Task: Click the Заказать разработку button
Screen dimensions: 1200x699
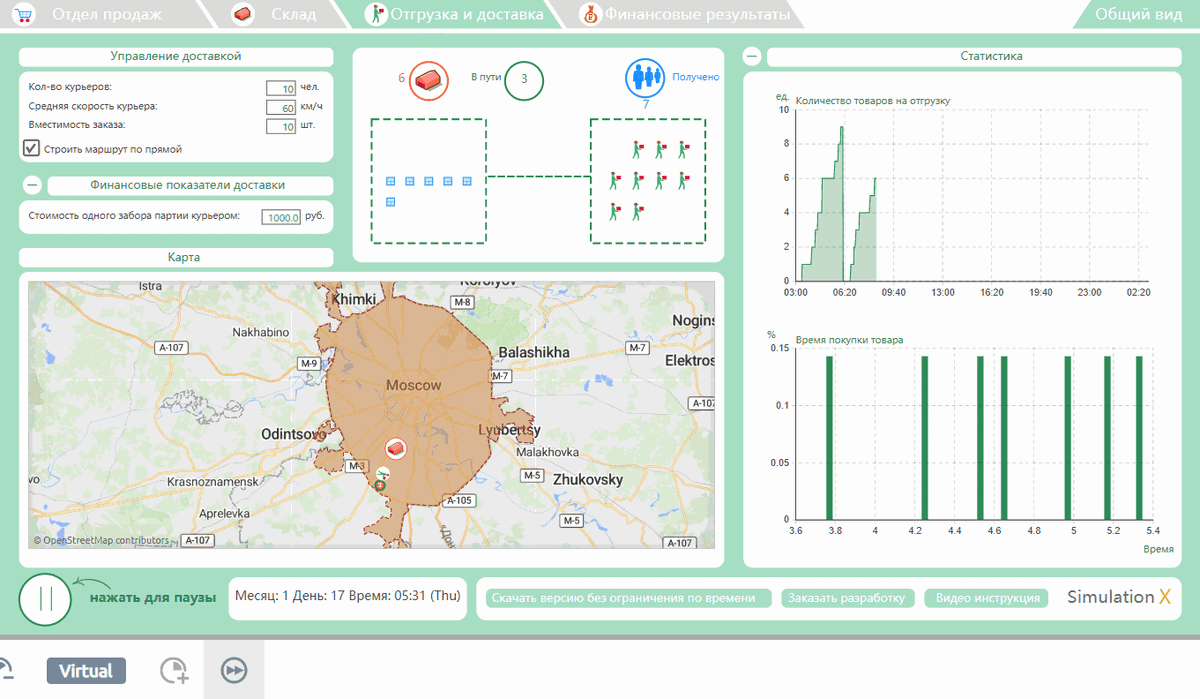Action: (x=846, y=598)
